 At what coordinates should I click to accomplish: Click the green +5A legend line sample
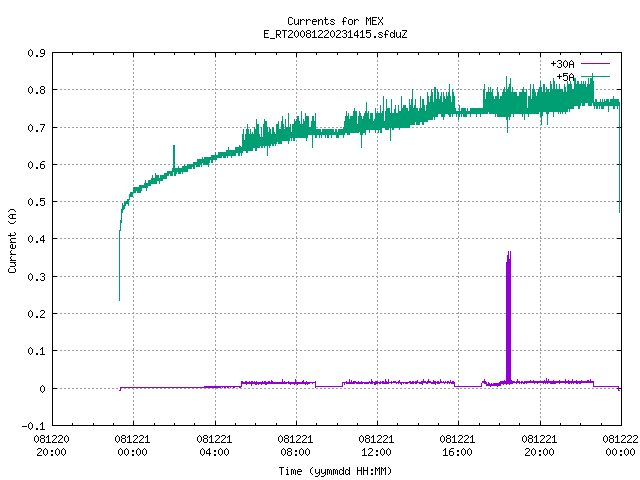click(x=595, y=76)
